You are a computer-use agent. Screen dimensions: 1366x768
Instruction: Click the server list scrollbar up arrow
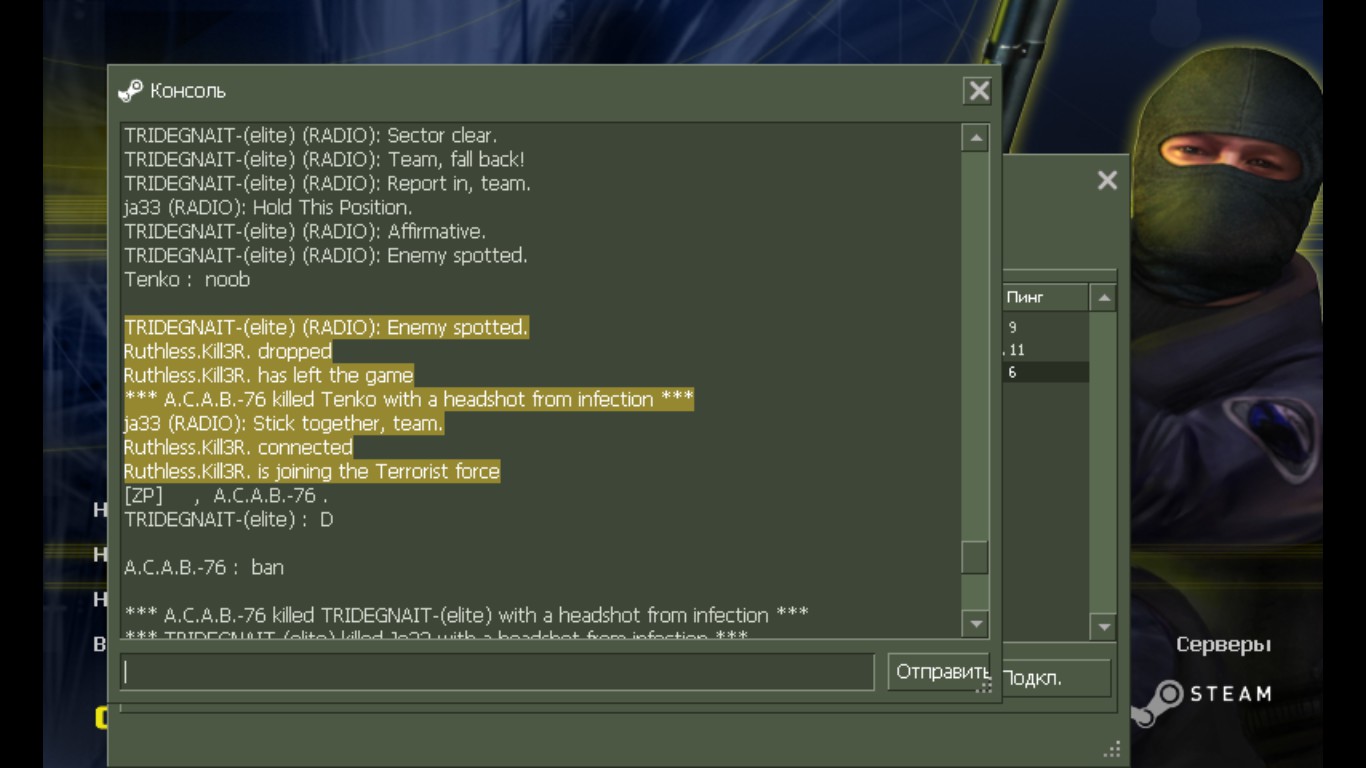tap(1103, 297)
